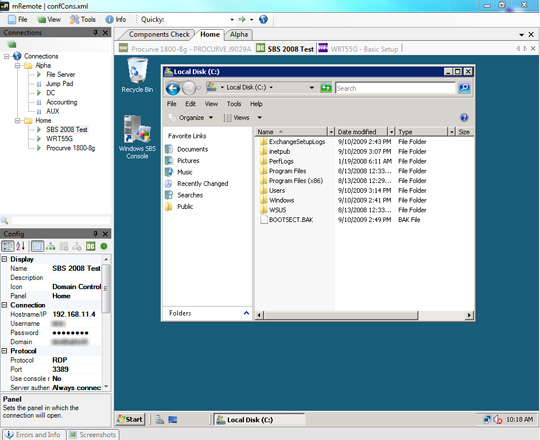Click the Domain Controller icon button in Config toolbar
The image size is (540, 440).
click(x=91, y=246)
